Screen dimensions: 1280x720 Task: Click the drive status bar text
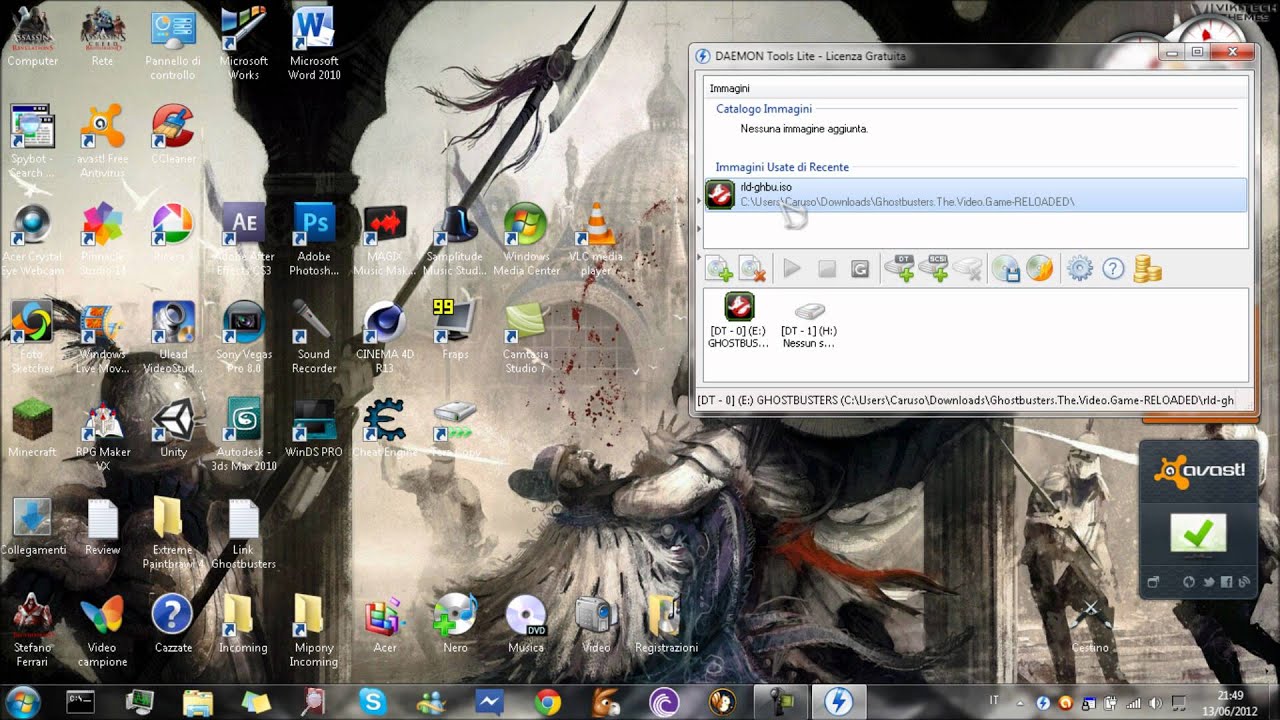click(965, 400)
